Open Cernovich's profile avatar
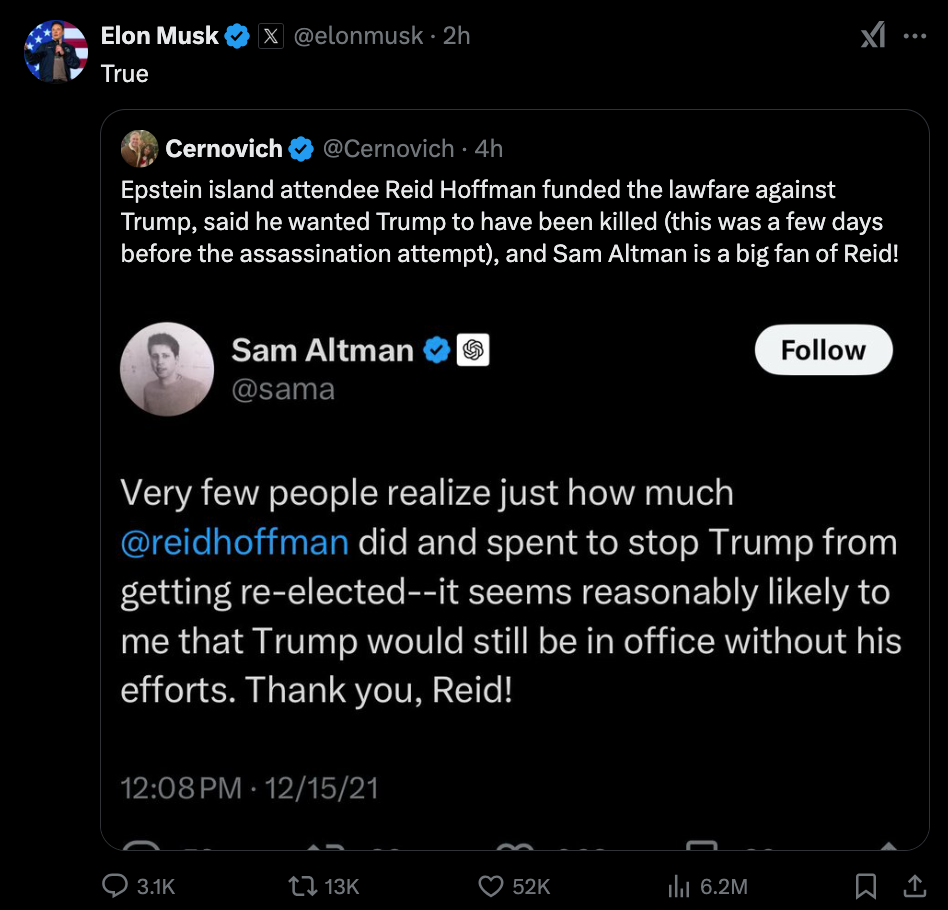The width and height of the screenshot is (948, 910). coord(139,149)
